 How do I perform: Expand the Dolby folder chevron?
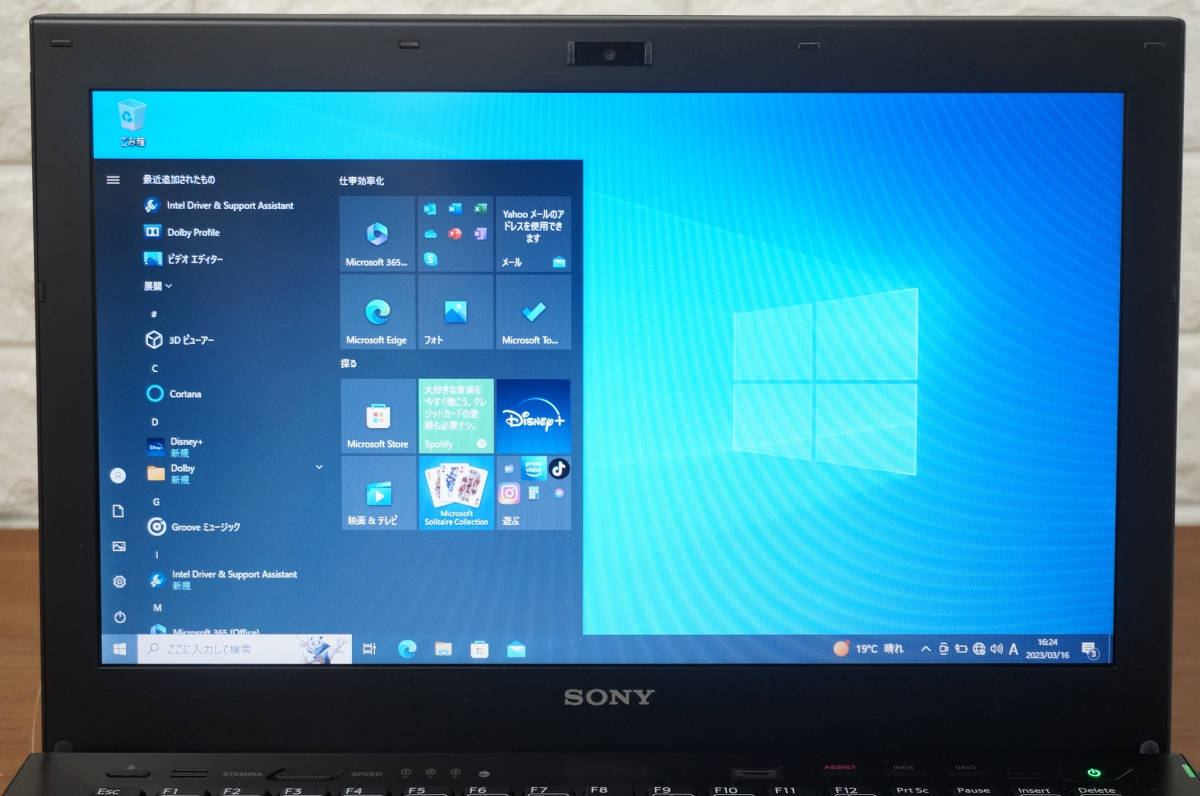319,467
